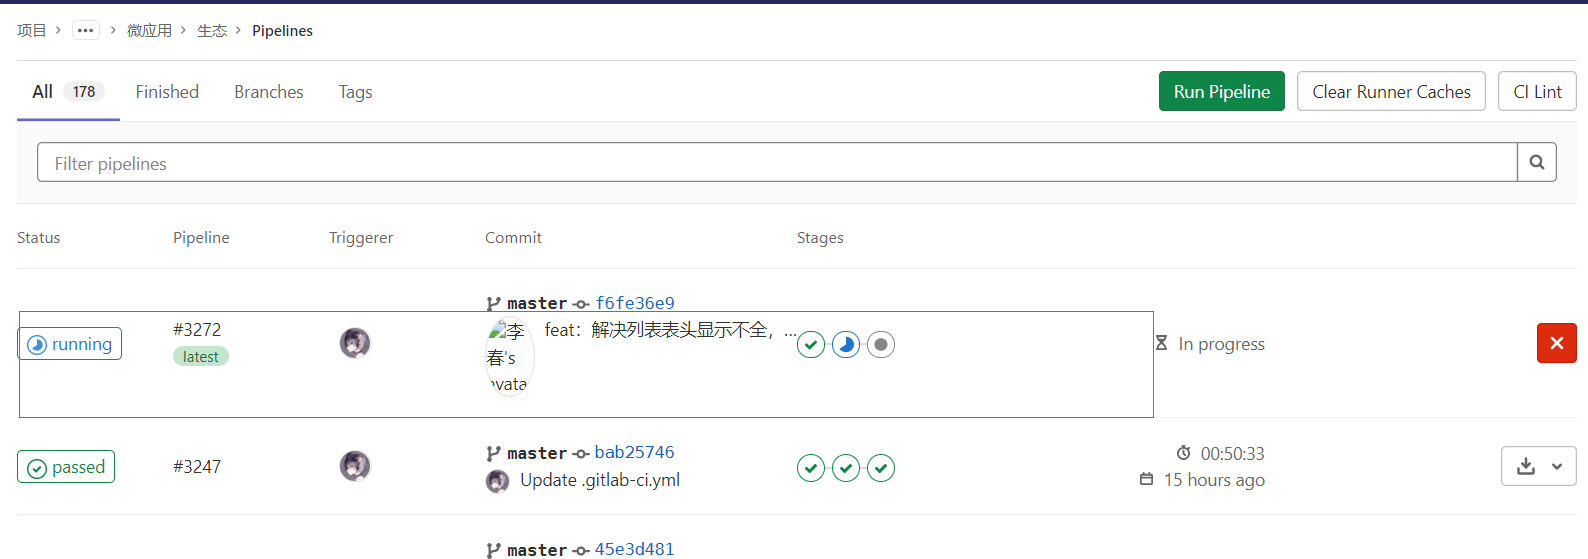The image size is (1588, 559).
Task: Expand the download artifacts dropdown for #3247
Action: [1538, 466]
